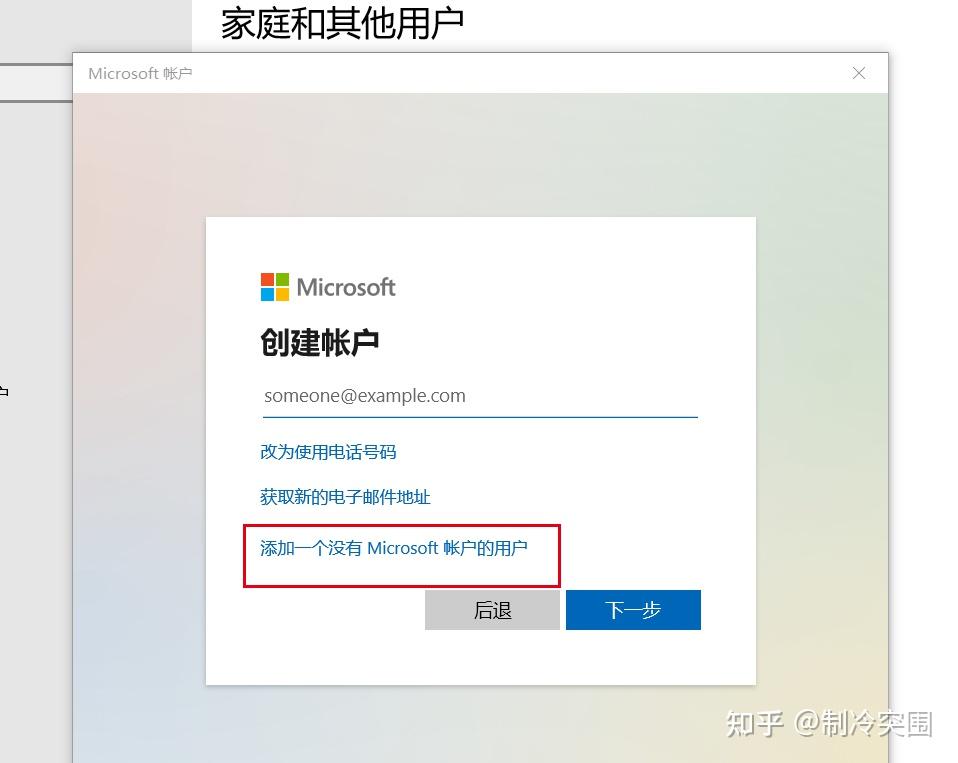Click the Microsoft 帐户 title bar label

[x=140, y=73]
